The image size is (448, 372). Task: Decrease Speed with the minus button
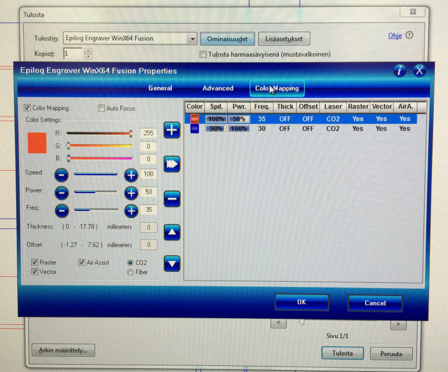[61, 175]
